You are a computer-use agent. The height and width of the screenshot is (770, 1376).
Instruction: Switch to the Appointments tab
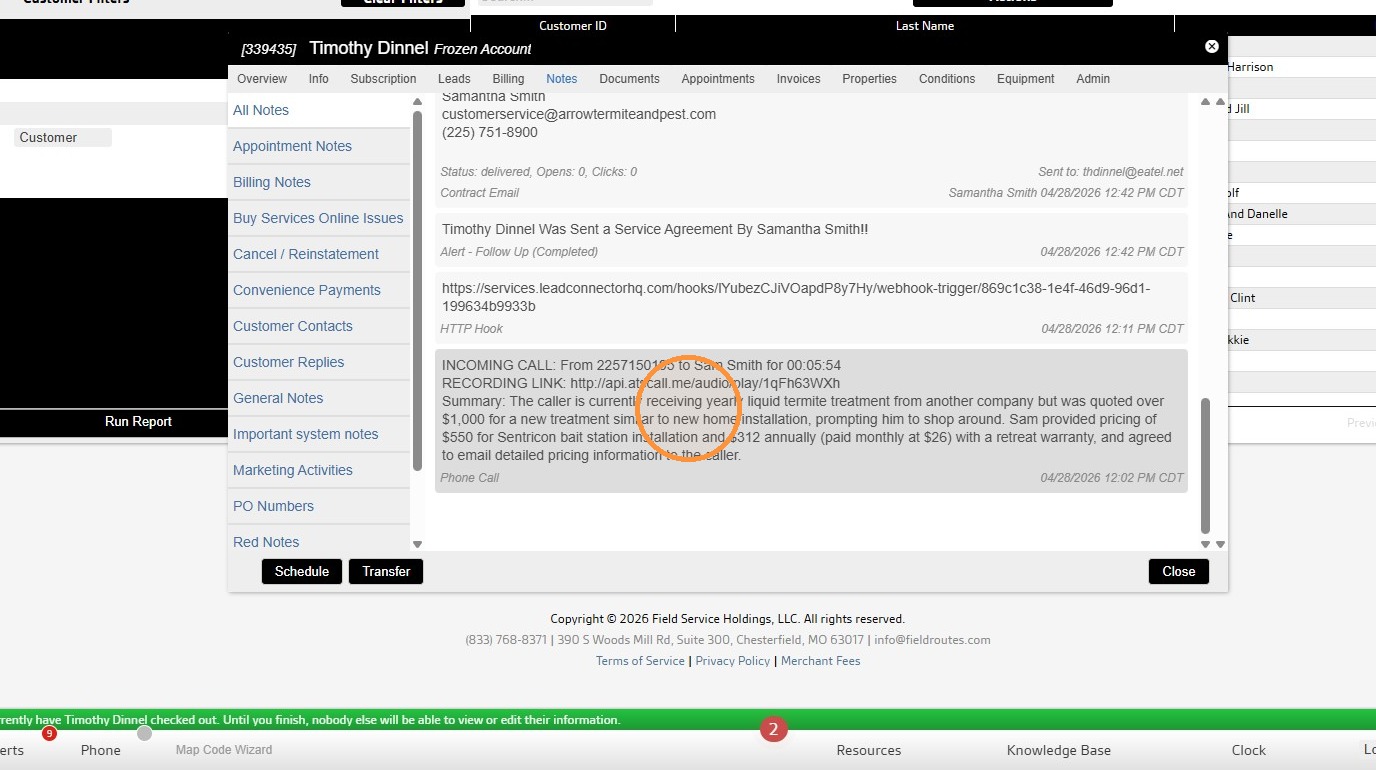click(718, 79)
